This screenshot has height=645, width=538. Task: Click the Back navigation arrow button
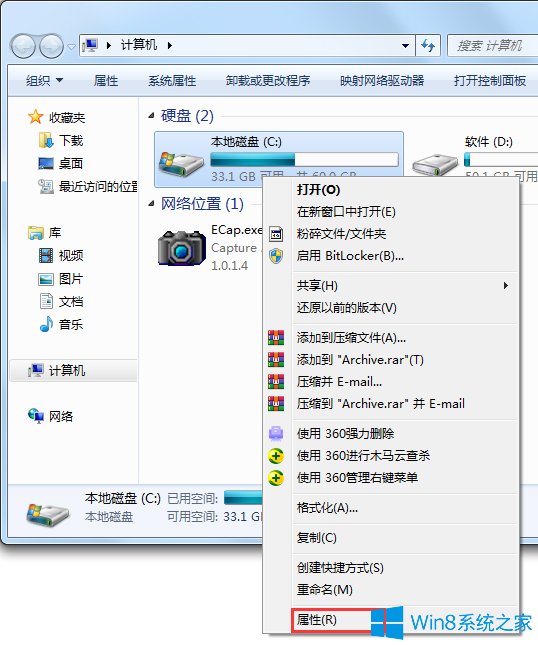coord(23,46)
